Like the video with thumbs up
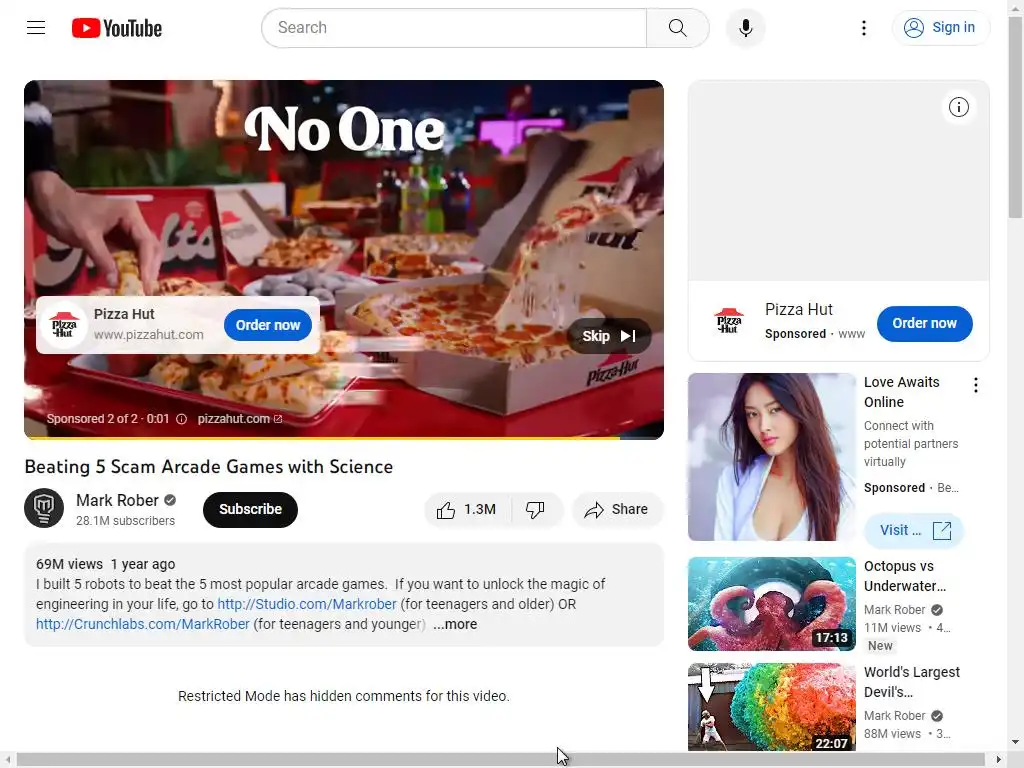Screen dimensions: 1024x768 pyautogui.click(x=466, y=509)
